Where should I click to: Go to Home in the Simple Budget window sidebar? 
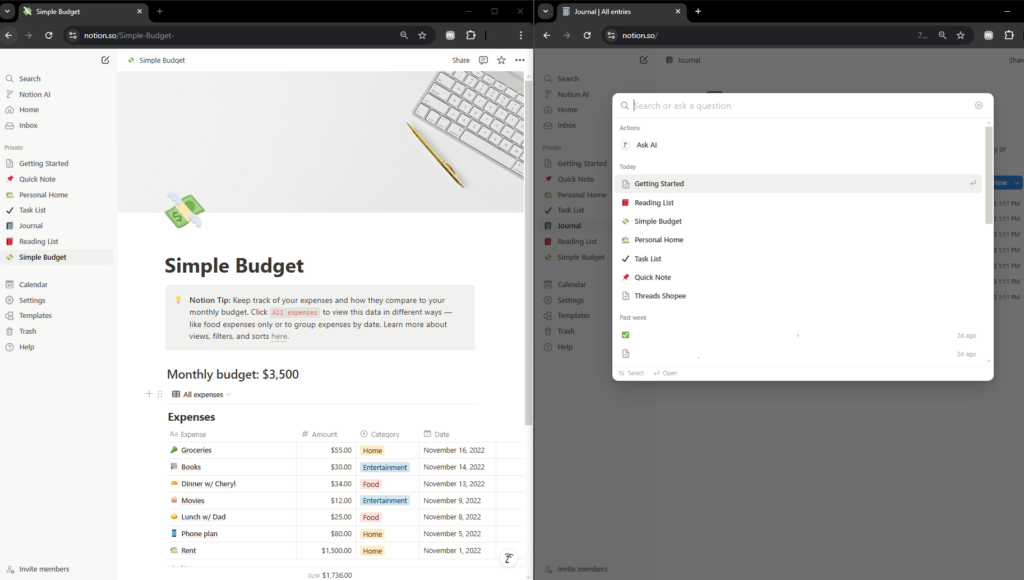(x=29, y=110)
